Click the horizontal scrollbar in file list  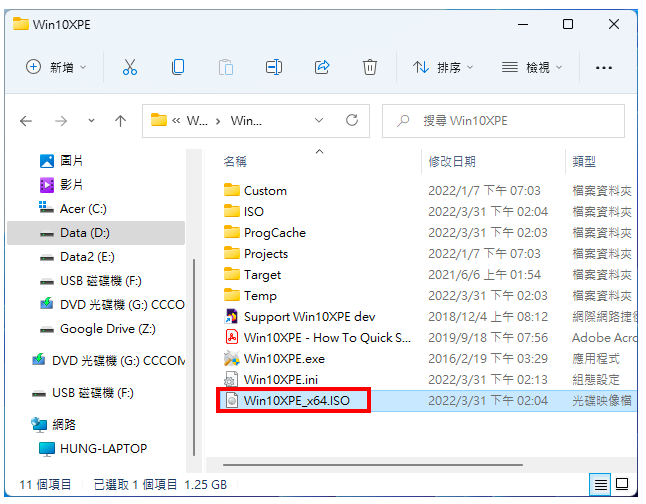pos(373,465)
